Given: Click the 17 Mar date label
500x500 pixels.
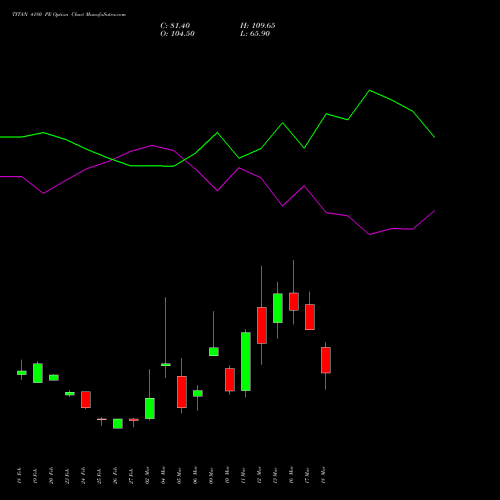Looking at the screenshot, I should [307, 476].
